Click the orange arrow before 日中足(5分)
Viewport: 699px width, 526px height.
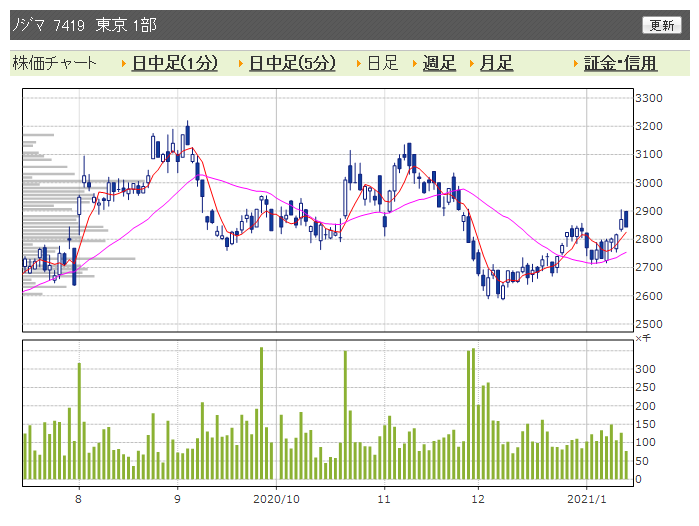241,64
